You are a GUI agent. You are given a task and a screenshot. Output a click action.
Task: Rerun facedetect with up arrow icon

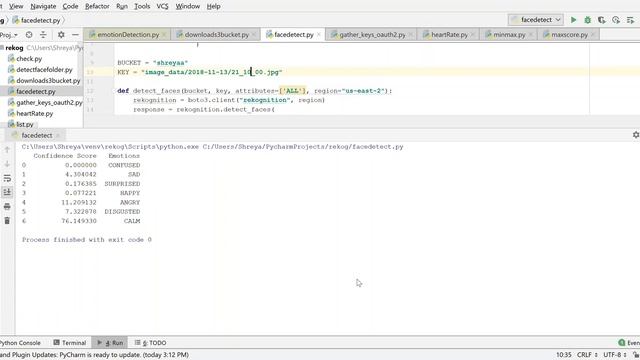[x=7, y=150]
